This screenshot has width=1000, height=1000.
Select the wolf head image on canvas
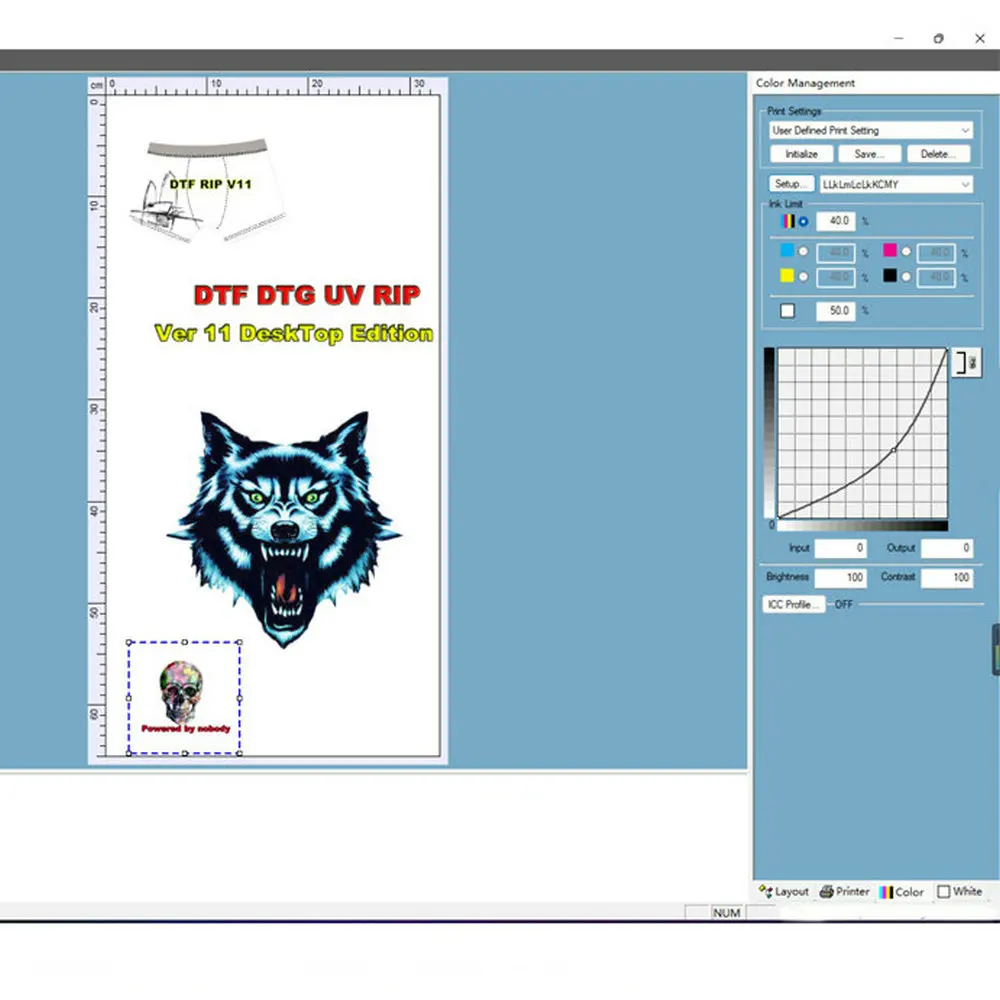[x=284, y=529]
